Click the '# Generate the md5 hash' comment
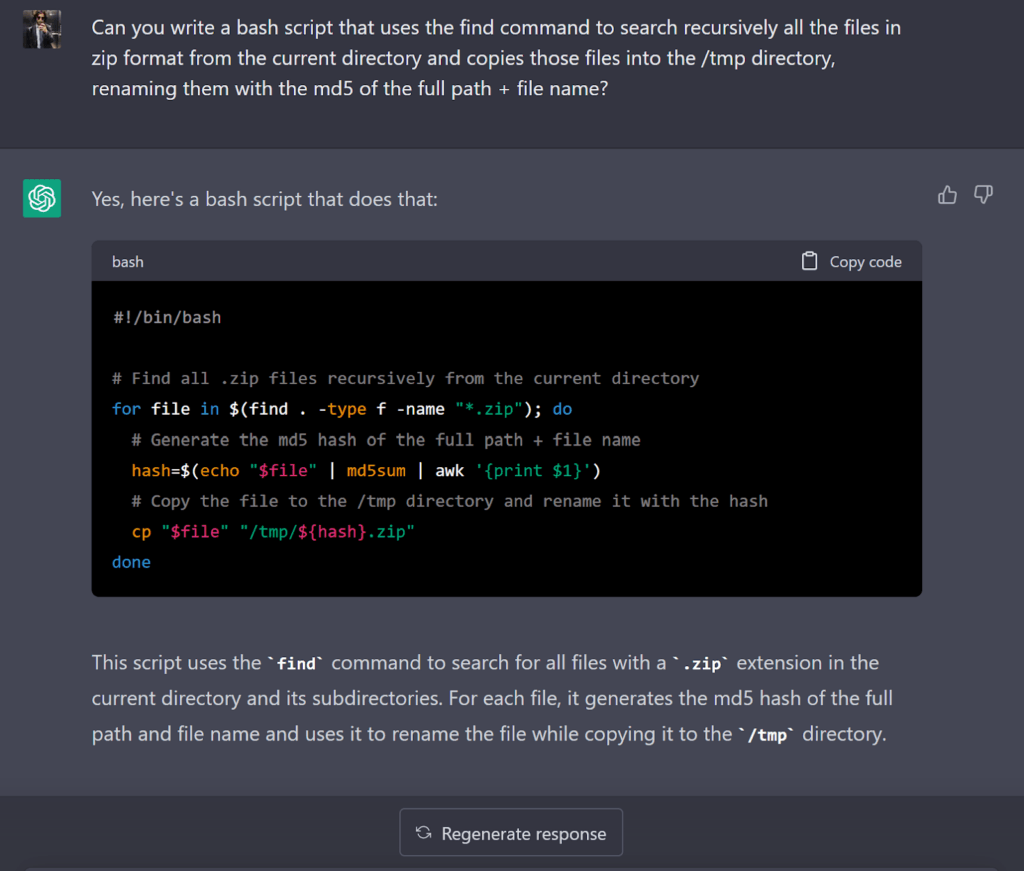The width and height of the screenshot is (1024, 871). (x=386, y=440)
